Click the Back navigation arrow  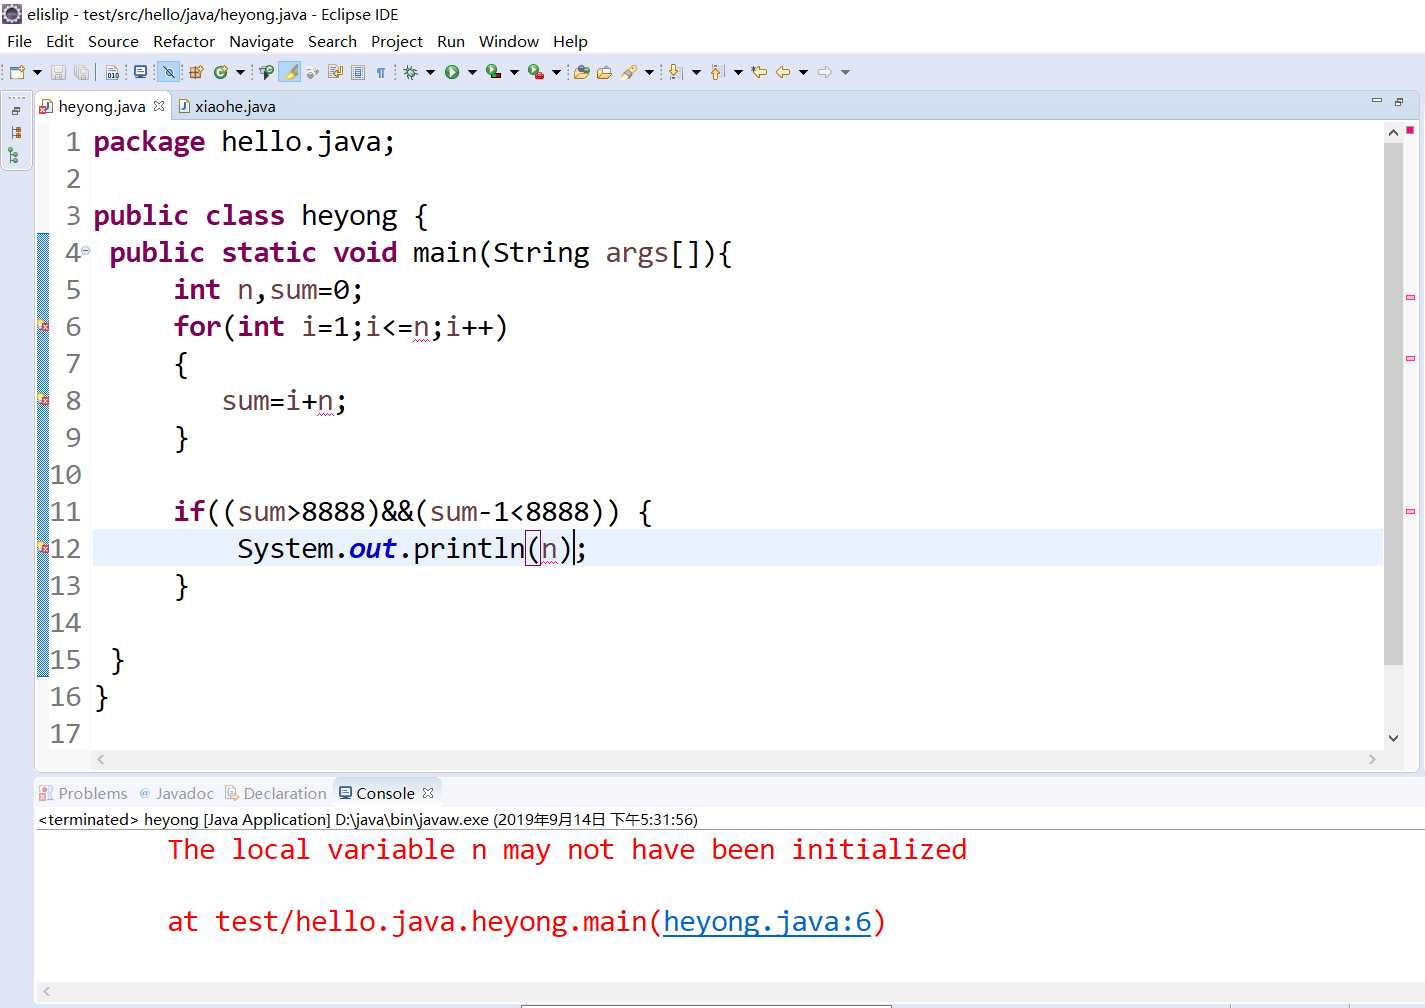pyautogui.click(x=783, y=72)
